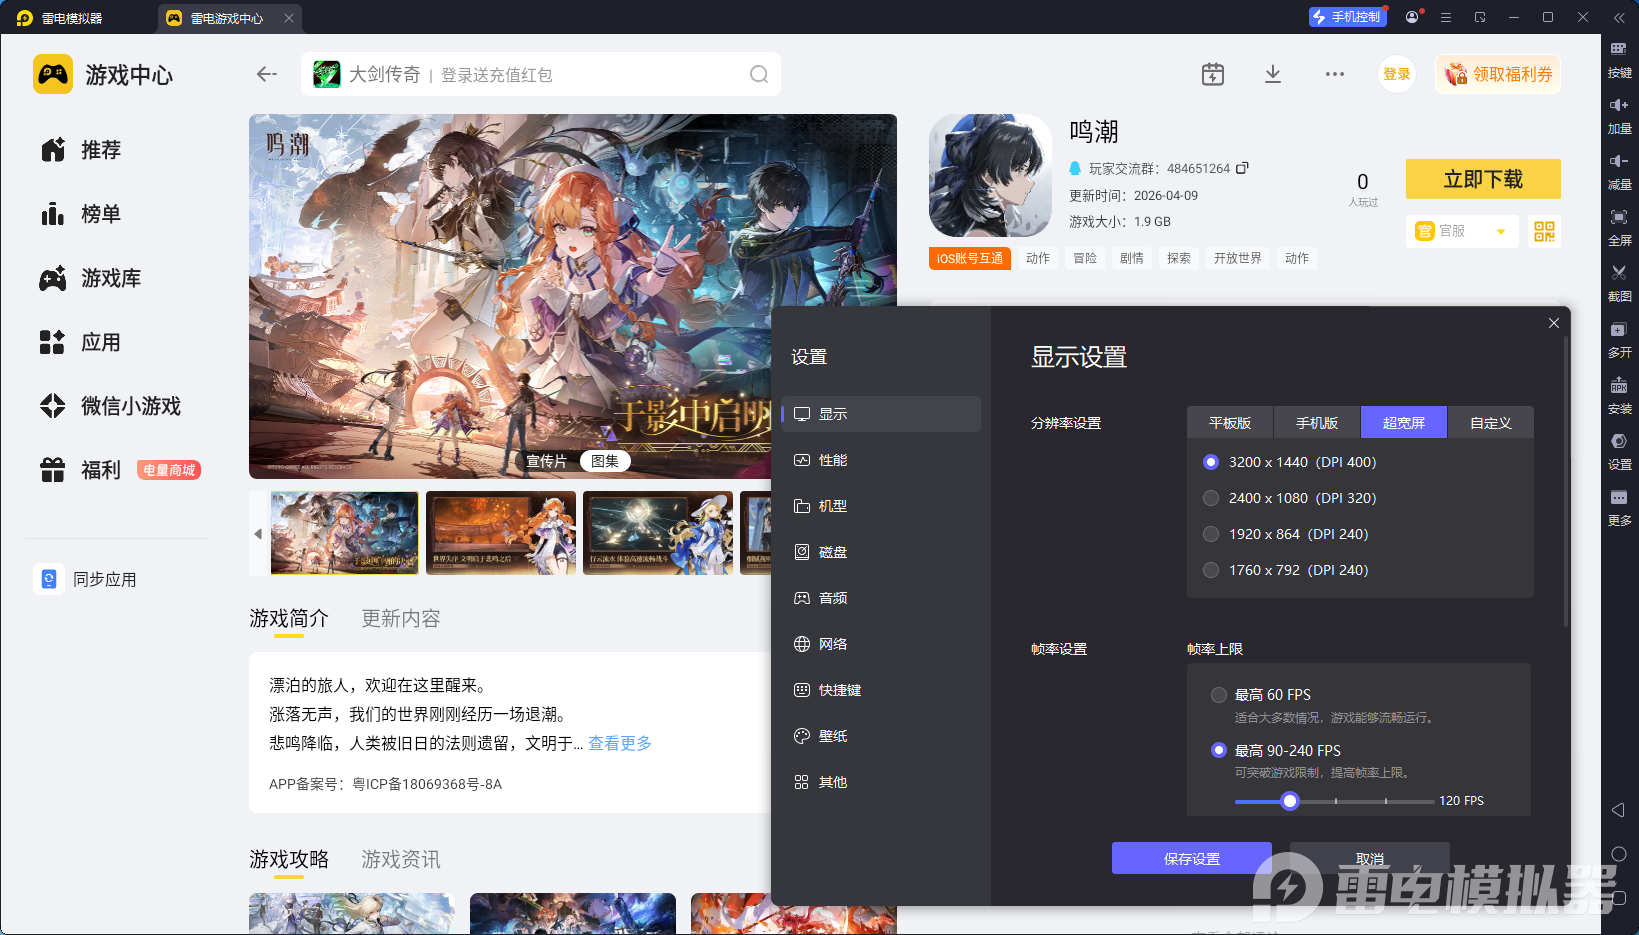This screenshot has width=1639, height=935.
Task: Open 微信小游戏 mini games
Action: coord(110,406)
